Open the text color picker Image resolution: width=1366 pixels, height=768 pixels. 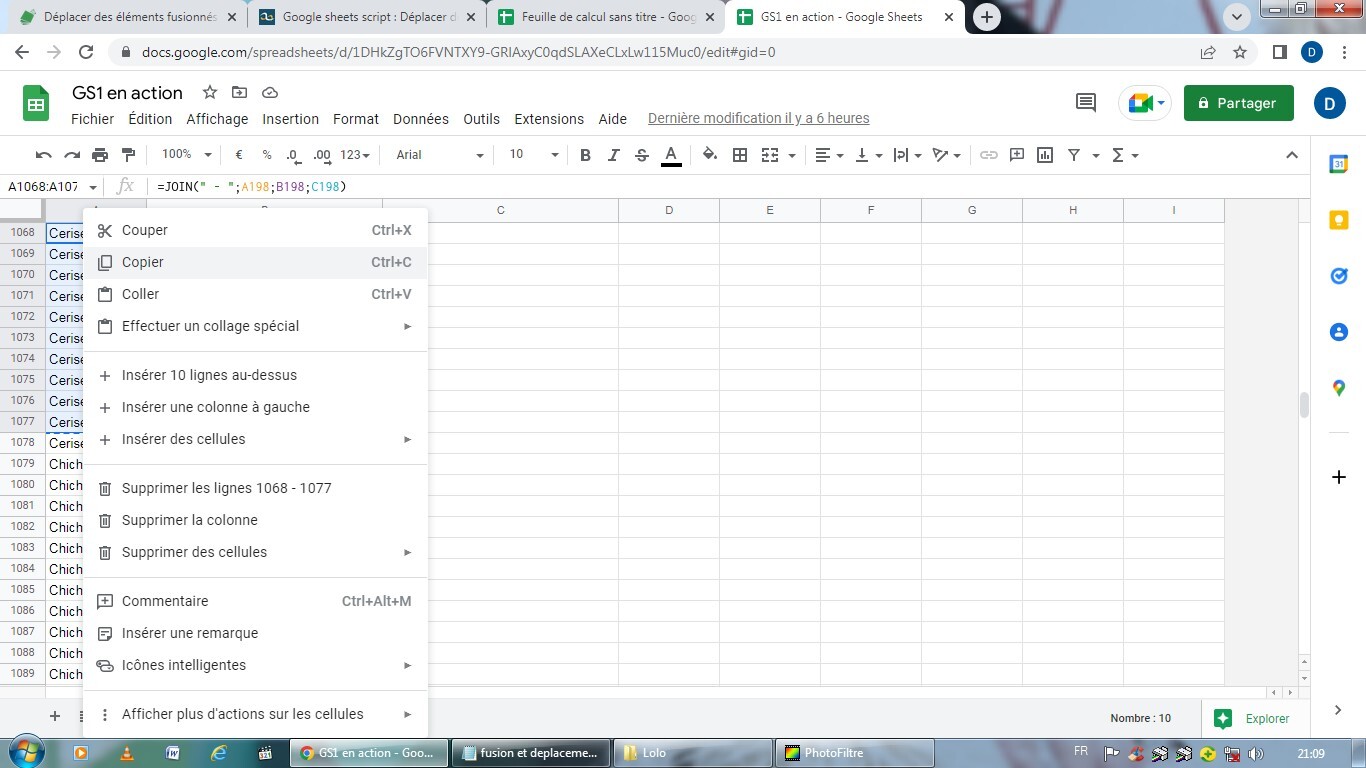coord(671,155)
